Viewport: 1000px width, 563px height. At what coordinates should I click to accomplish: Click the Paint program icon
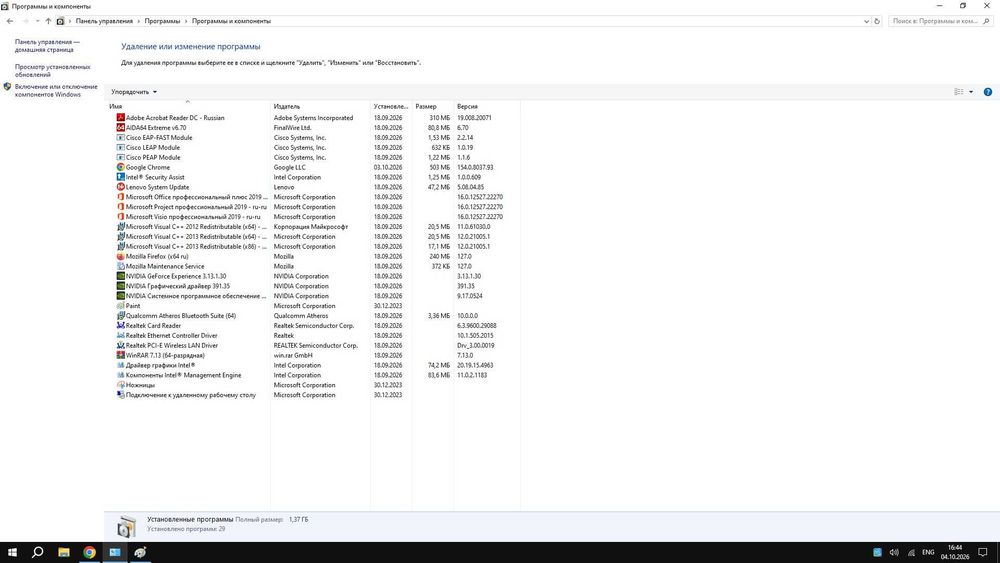pos(121,305)
